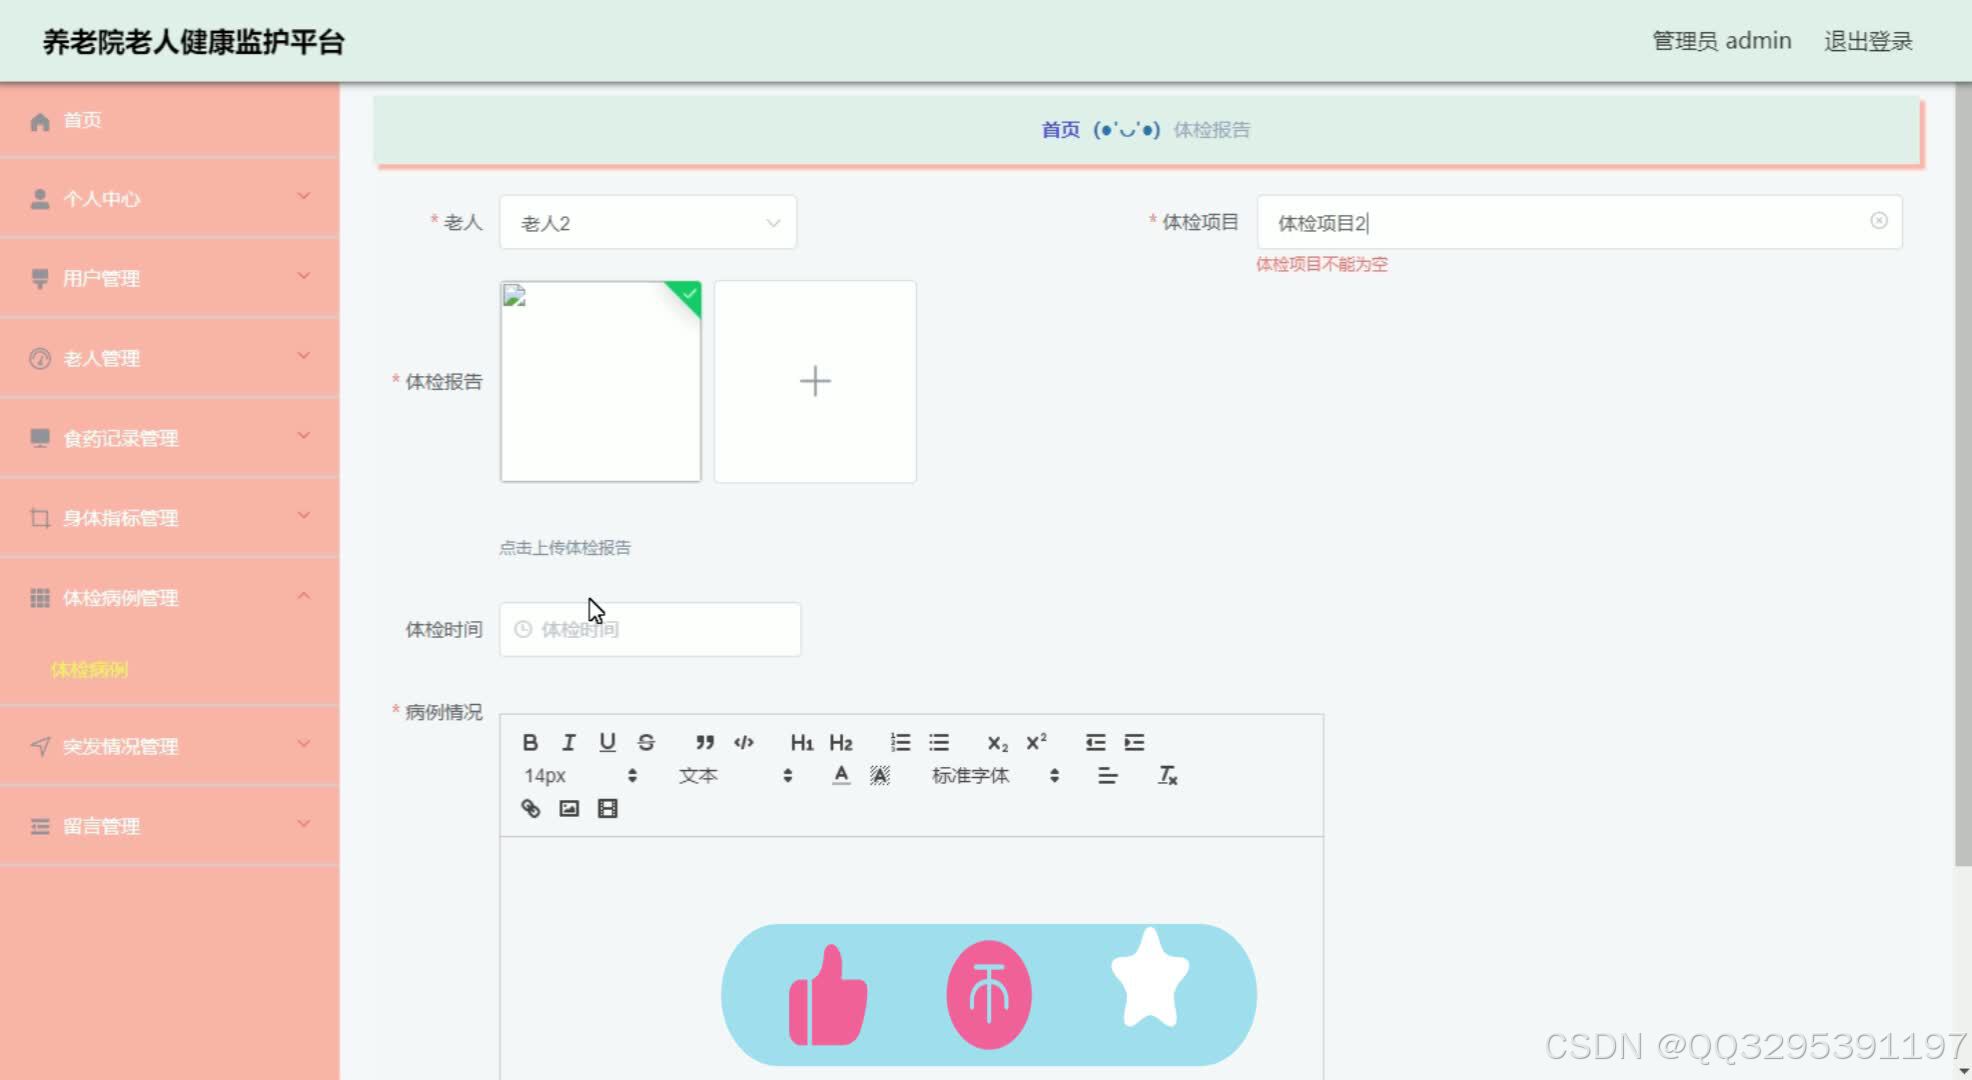The image size is (1972, 1080).
Task: Open the 体检时间 date picker
Action: (x=650, y=629)
